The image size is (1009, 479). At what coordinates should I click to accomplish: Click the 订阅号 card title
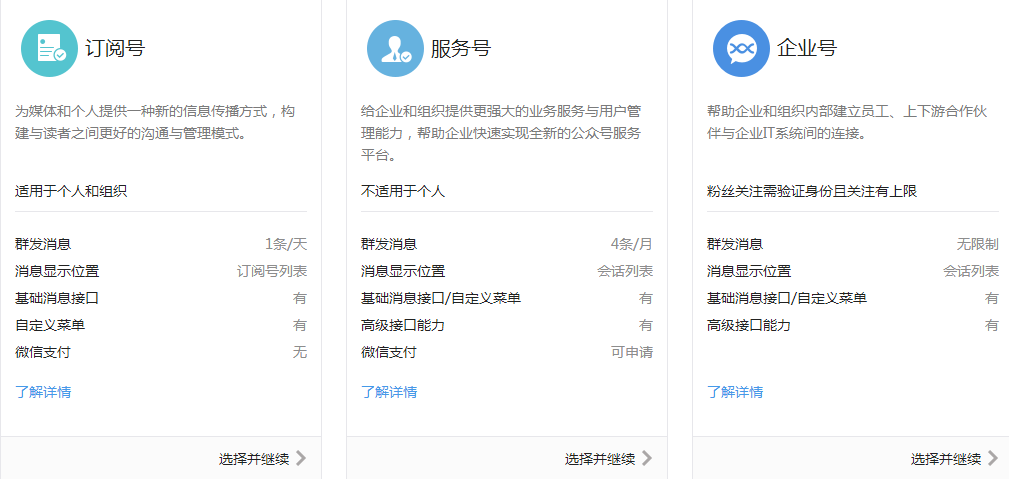coord(115,48)
